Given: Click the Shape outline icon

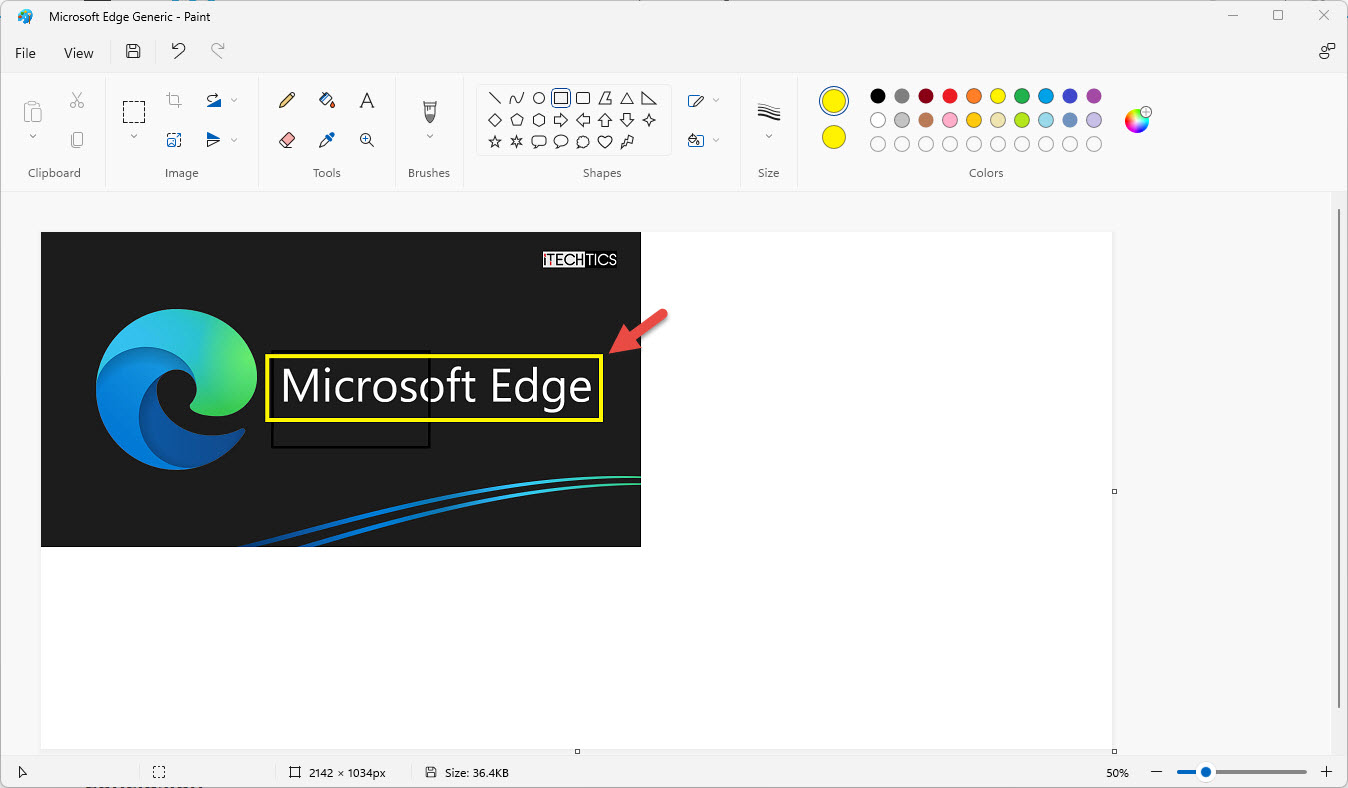Looking at the screenshot, I should (x=697, y=100).
